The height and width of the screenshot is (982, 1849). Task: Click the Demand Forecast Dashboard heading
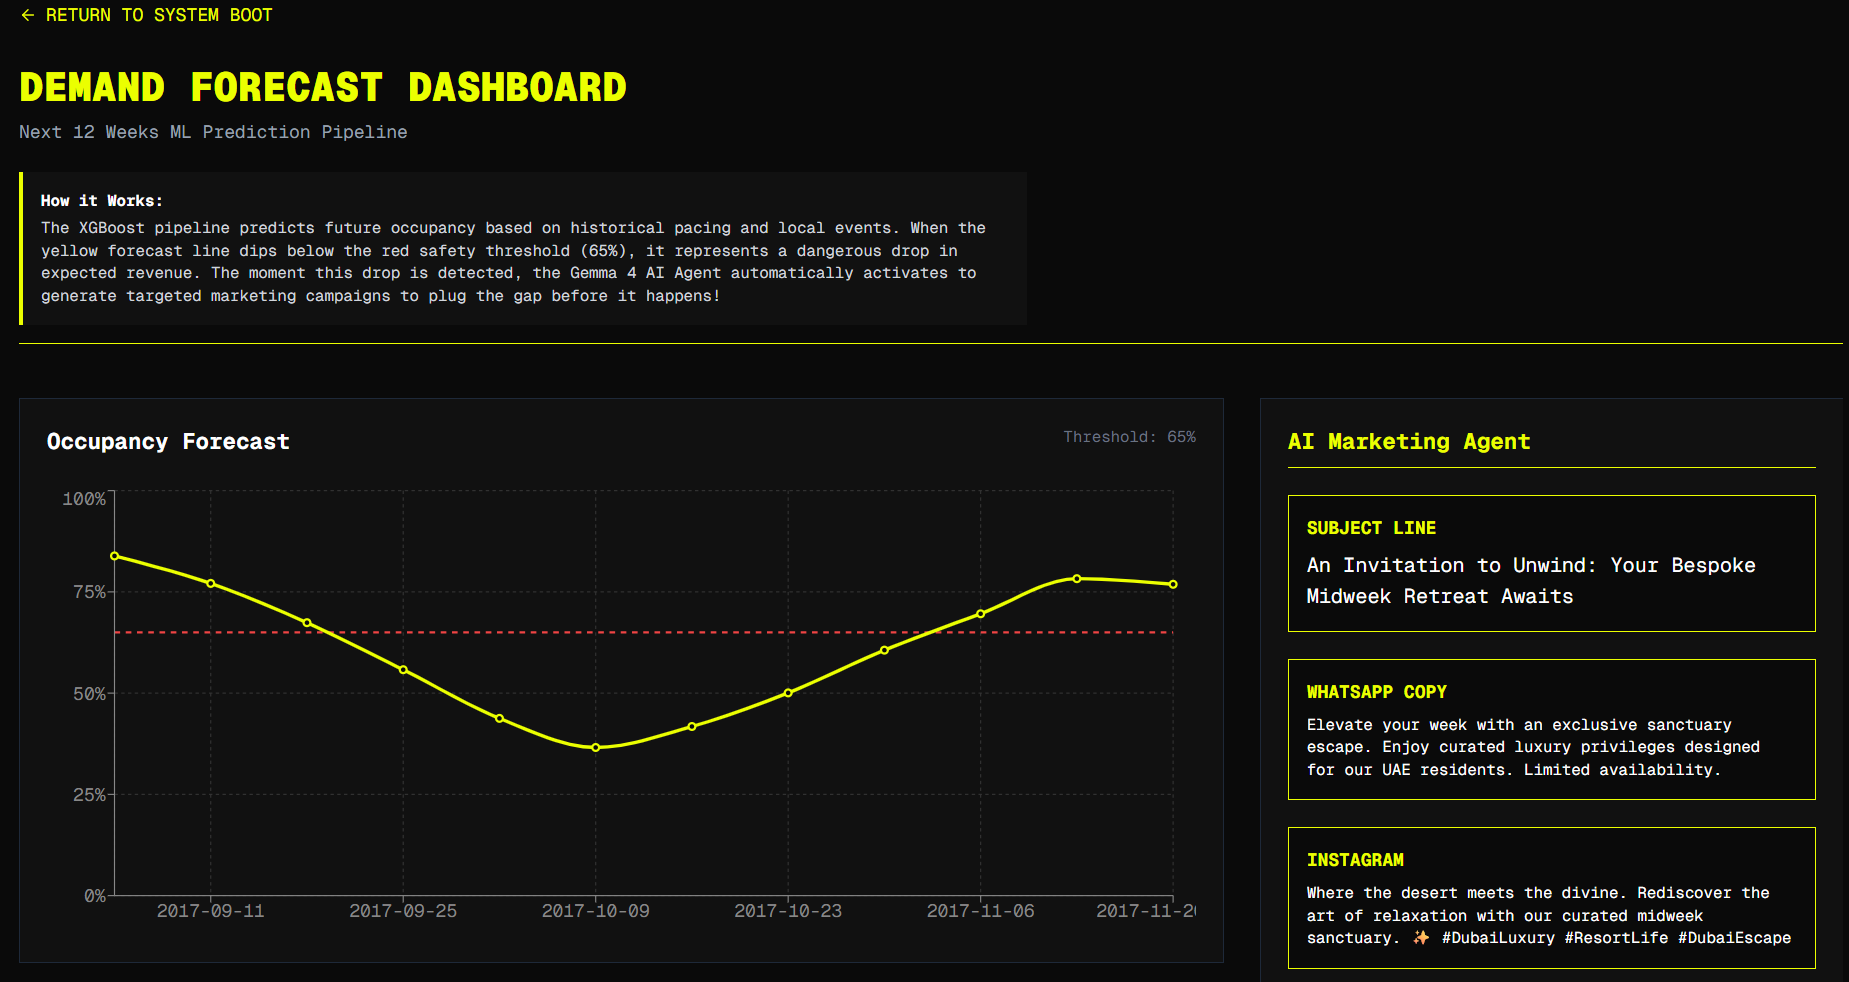coord(323,87)
